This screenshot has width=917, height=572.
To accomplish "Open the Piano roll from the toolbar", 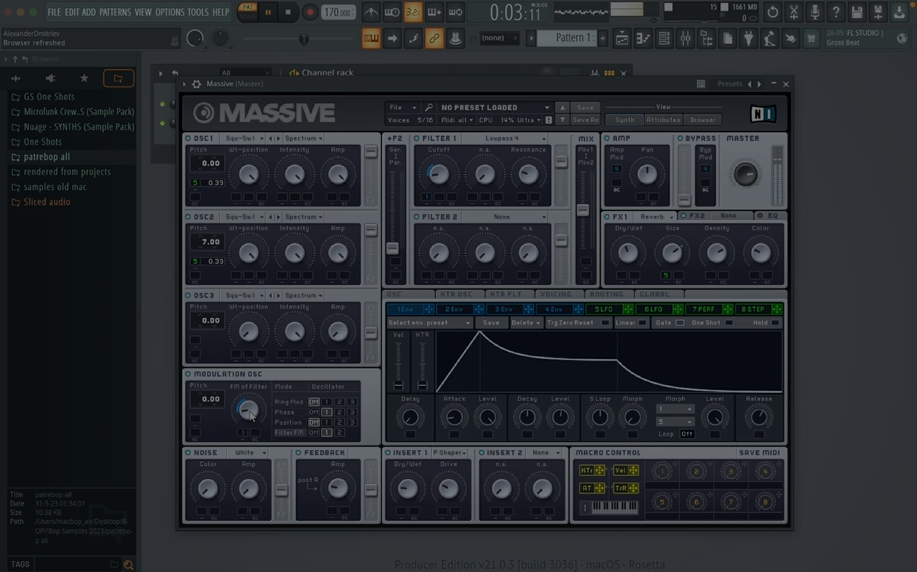I will pos(643,39).
